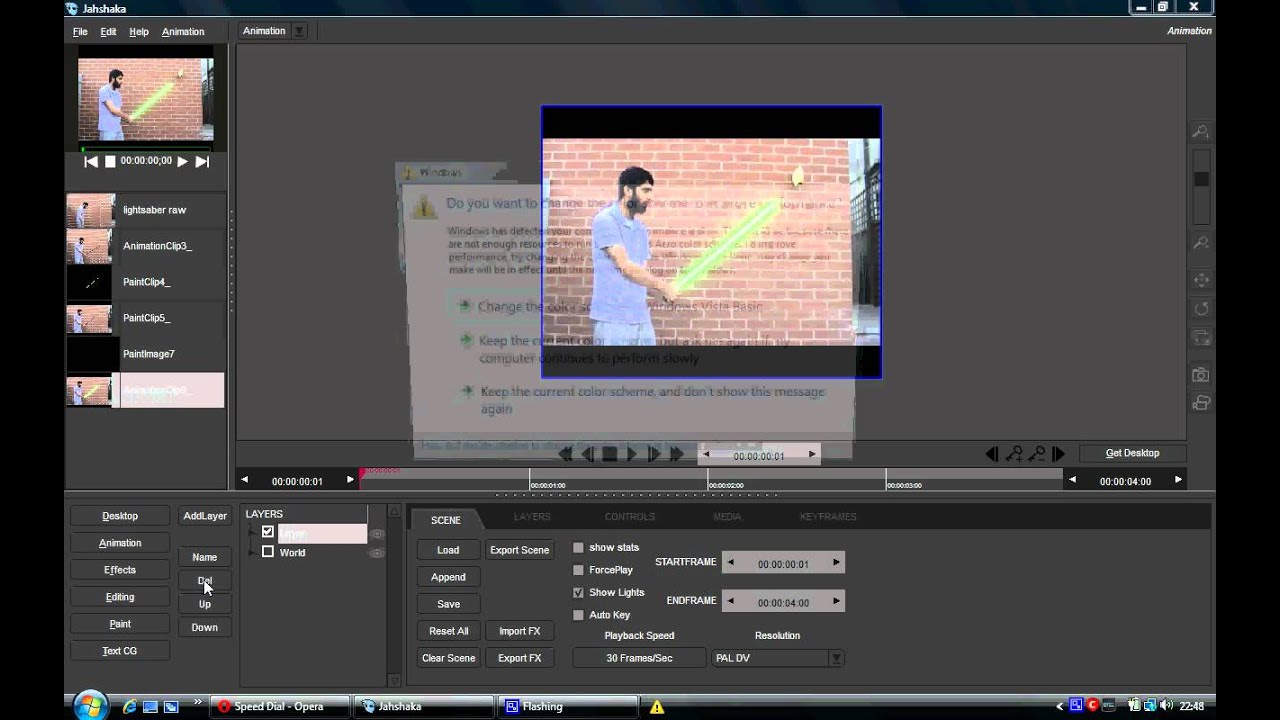The image size is (1280, 720).
Task: Click the Import FX button
Action: [519, 631]
